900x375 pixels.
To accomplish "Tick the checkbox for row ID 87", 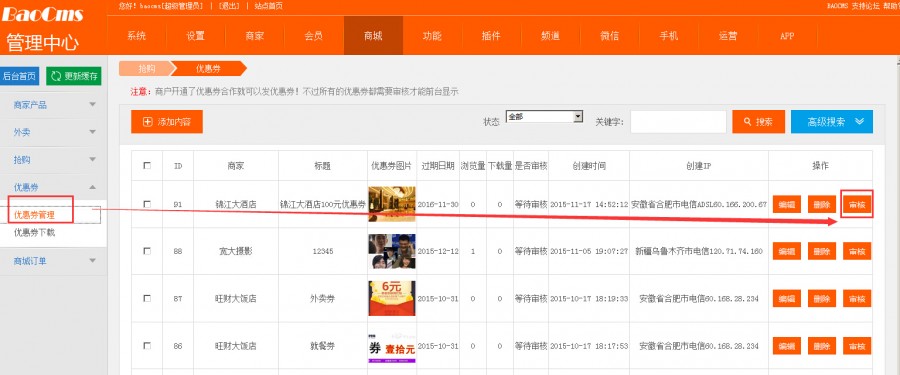I will pos(147,299).
